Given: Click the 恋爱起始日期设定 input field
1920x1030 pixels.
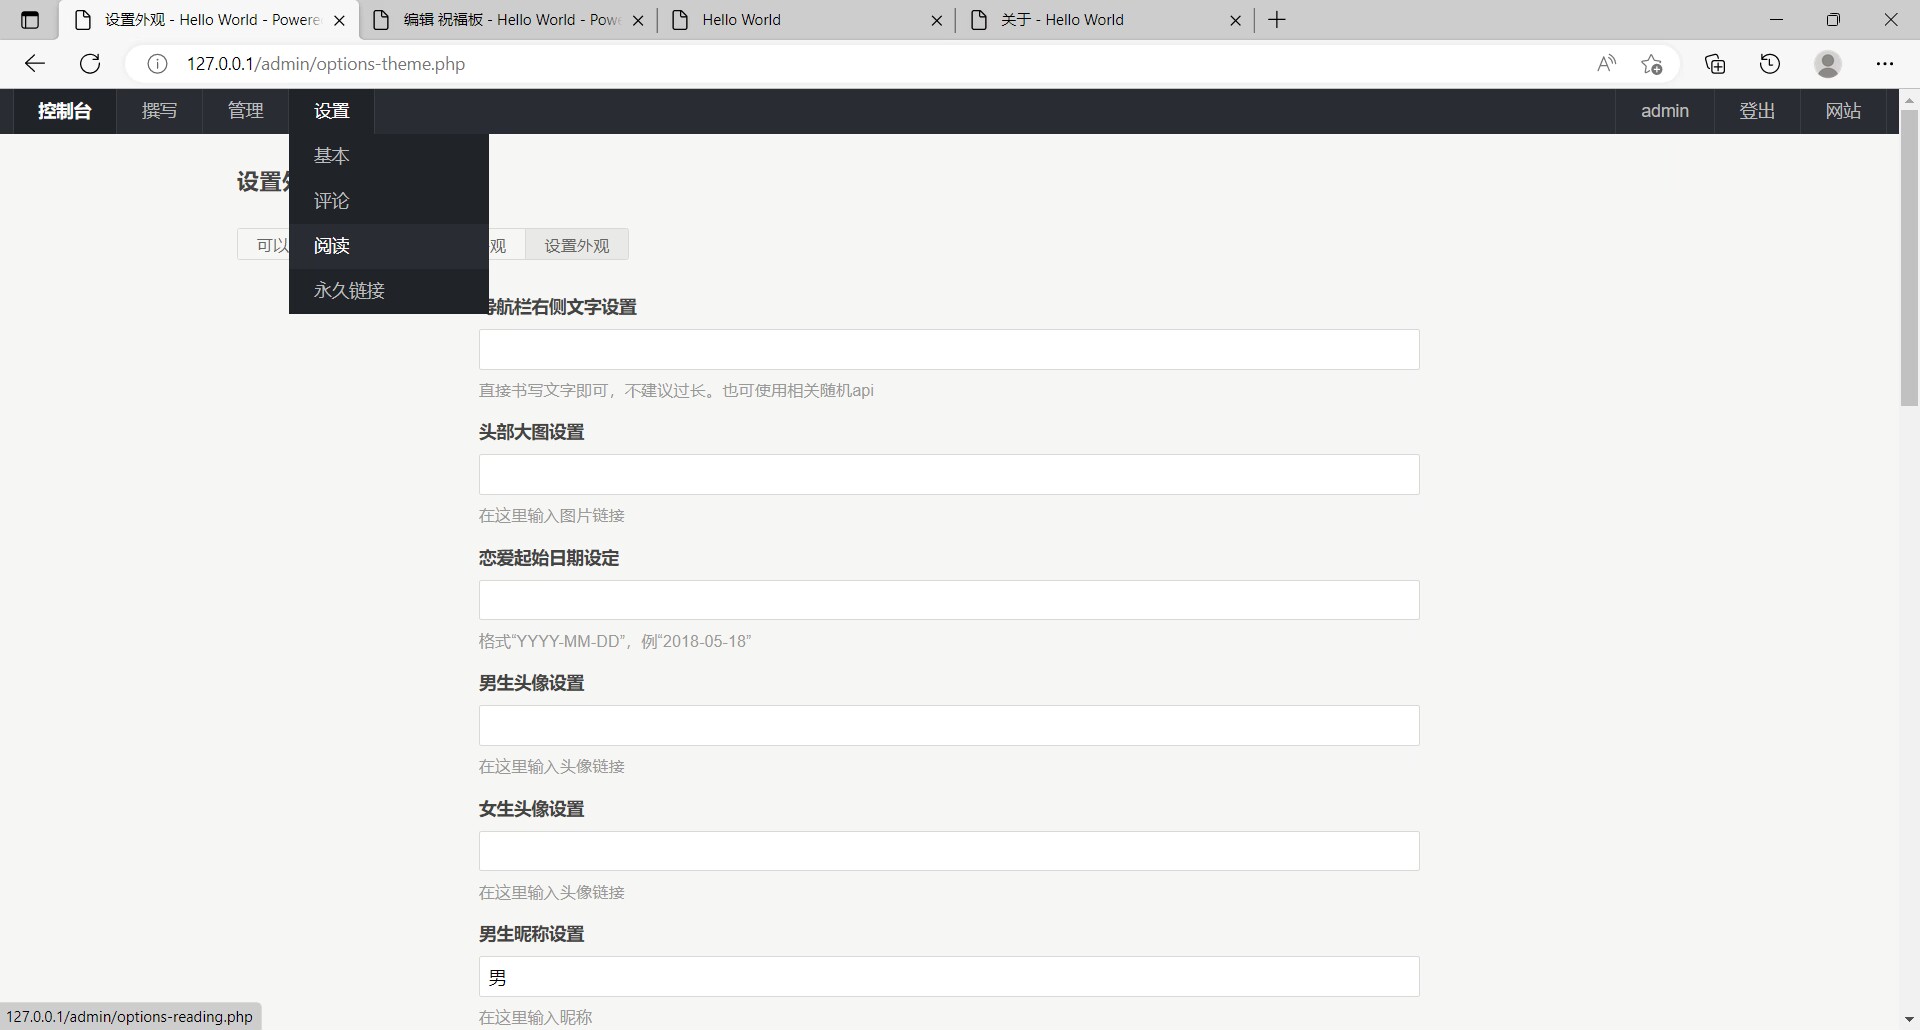Looking at the screenshot, I should (949, 600).
